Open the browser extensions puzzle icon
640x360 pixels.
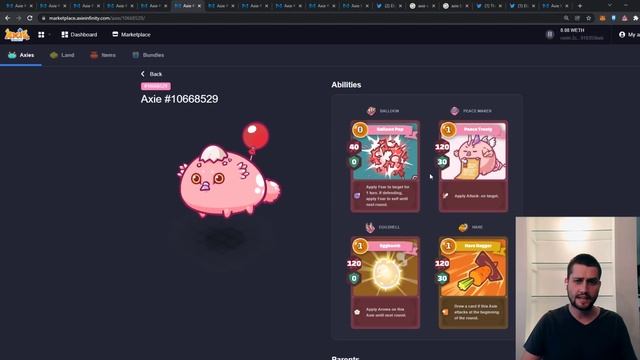click(x=636, y=18)
